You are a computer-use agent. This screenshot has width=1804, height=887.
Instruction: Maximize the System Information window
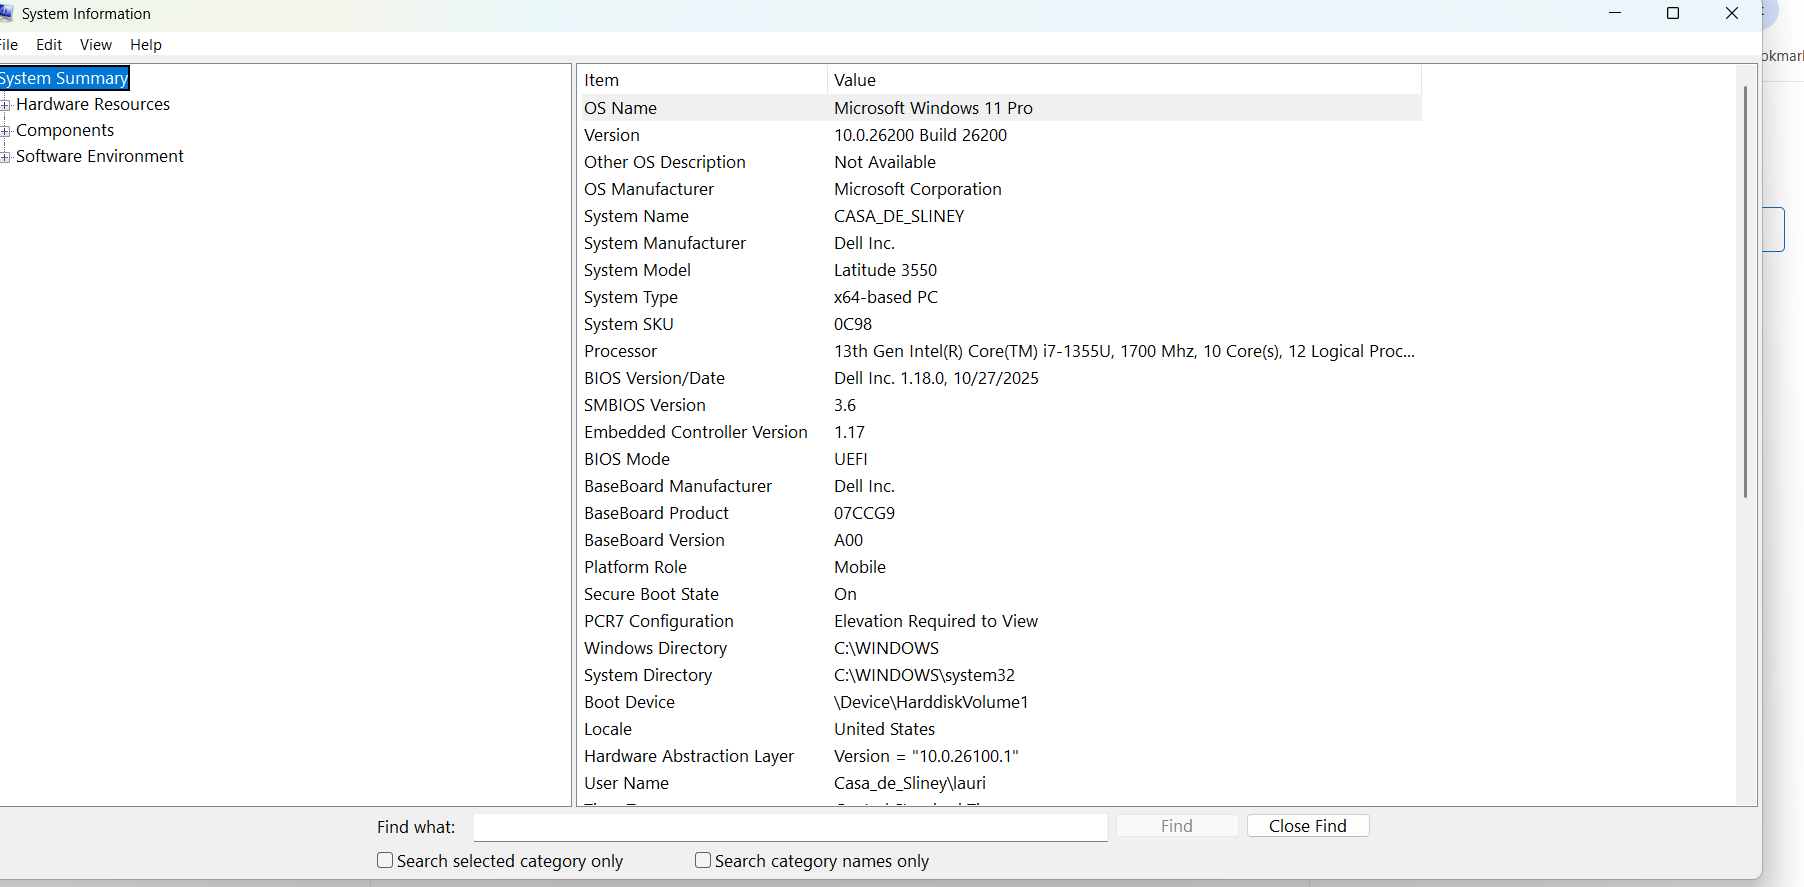pyautogui.click(x=1673, y=13)
